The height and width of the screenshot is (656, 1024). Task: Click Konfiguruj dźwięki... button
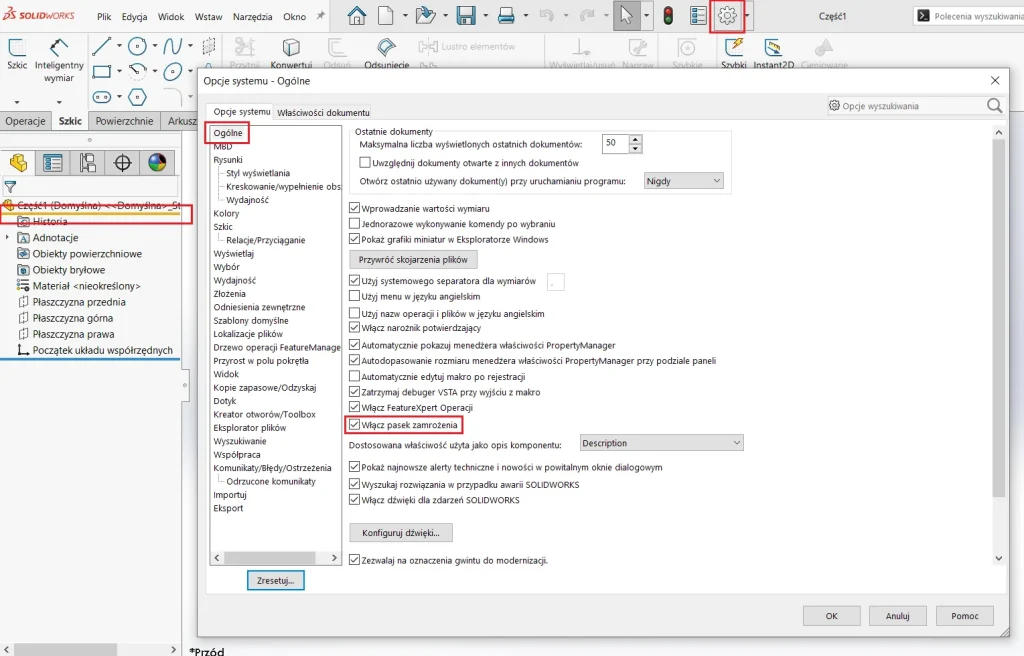(x=401, y=533)
